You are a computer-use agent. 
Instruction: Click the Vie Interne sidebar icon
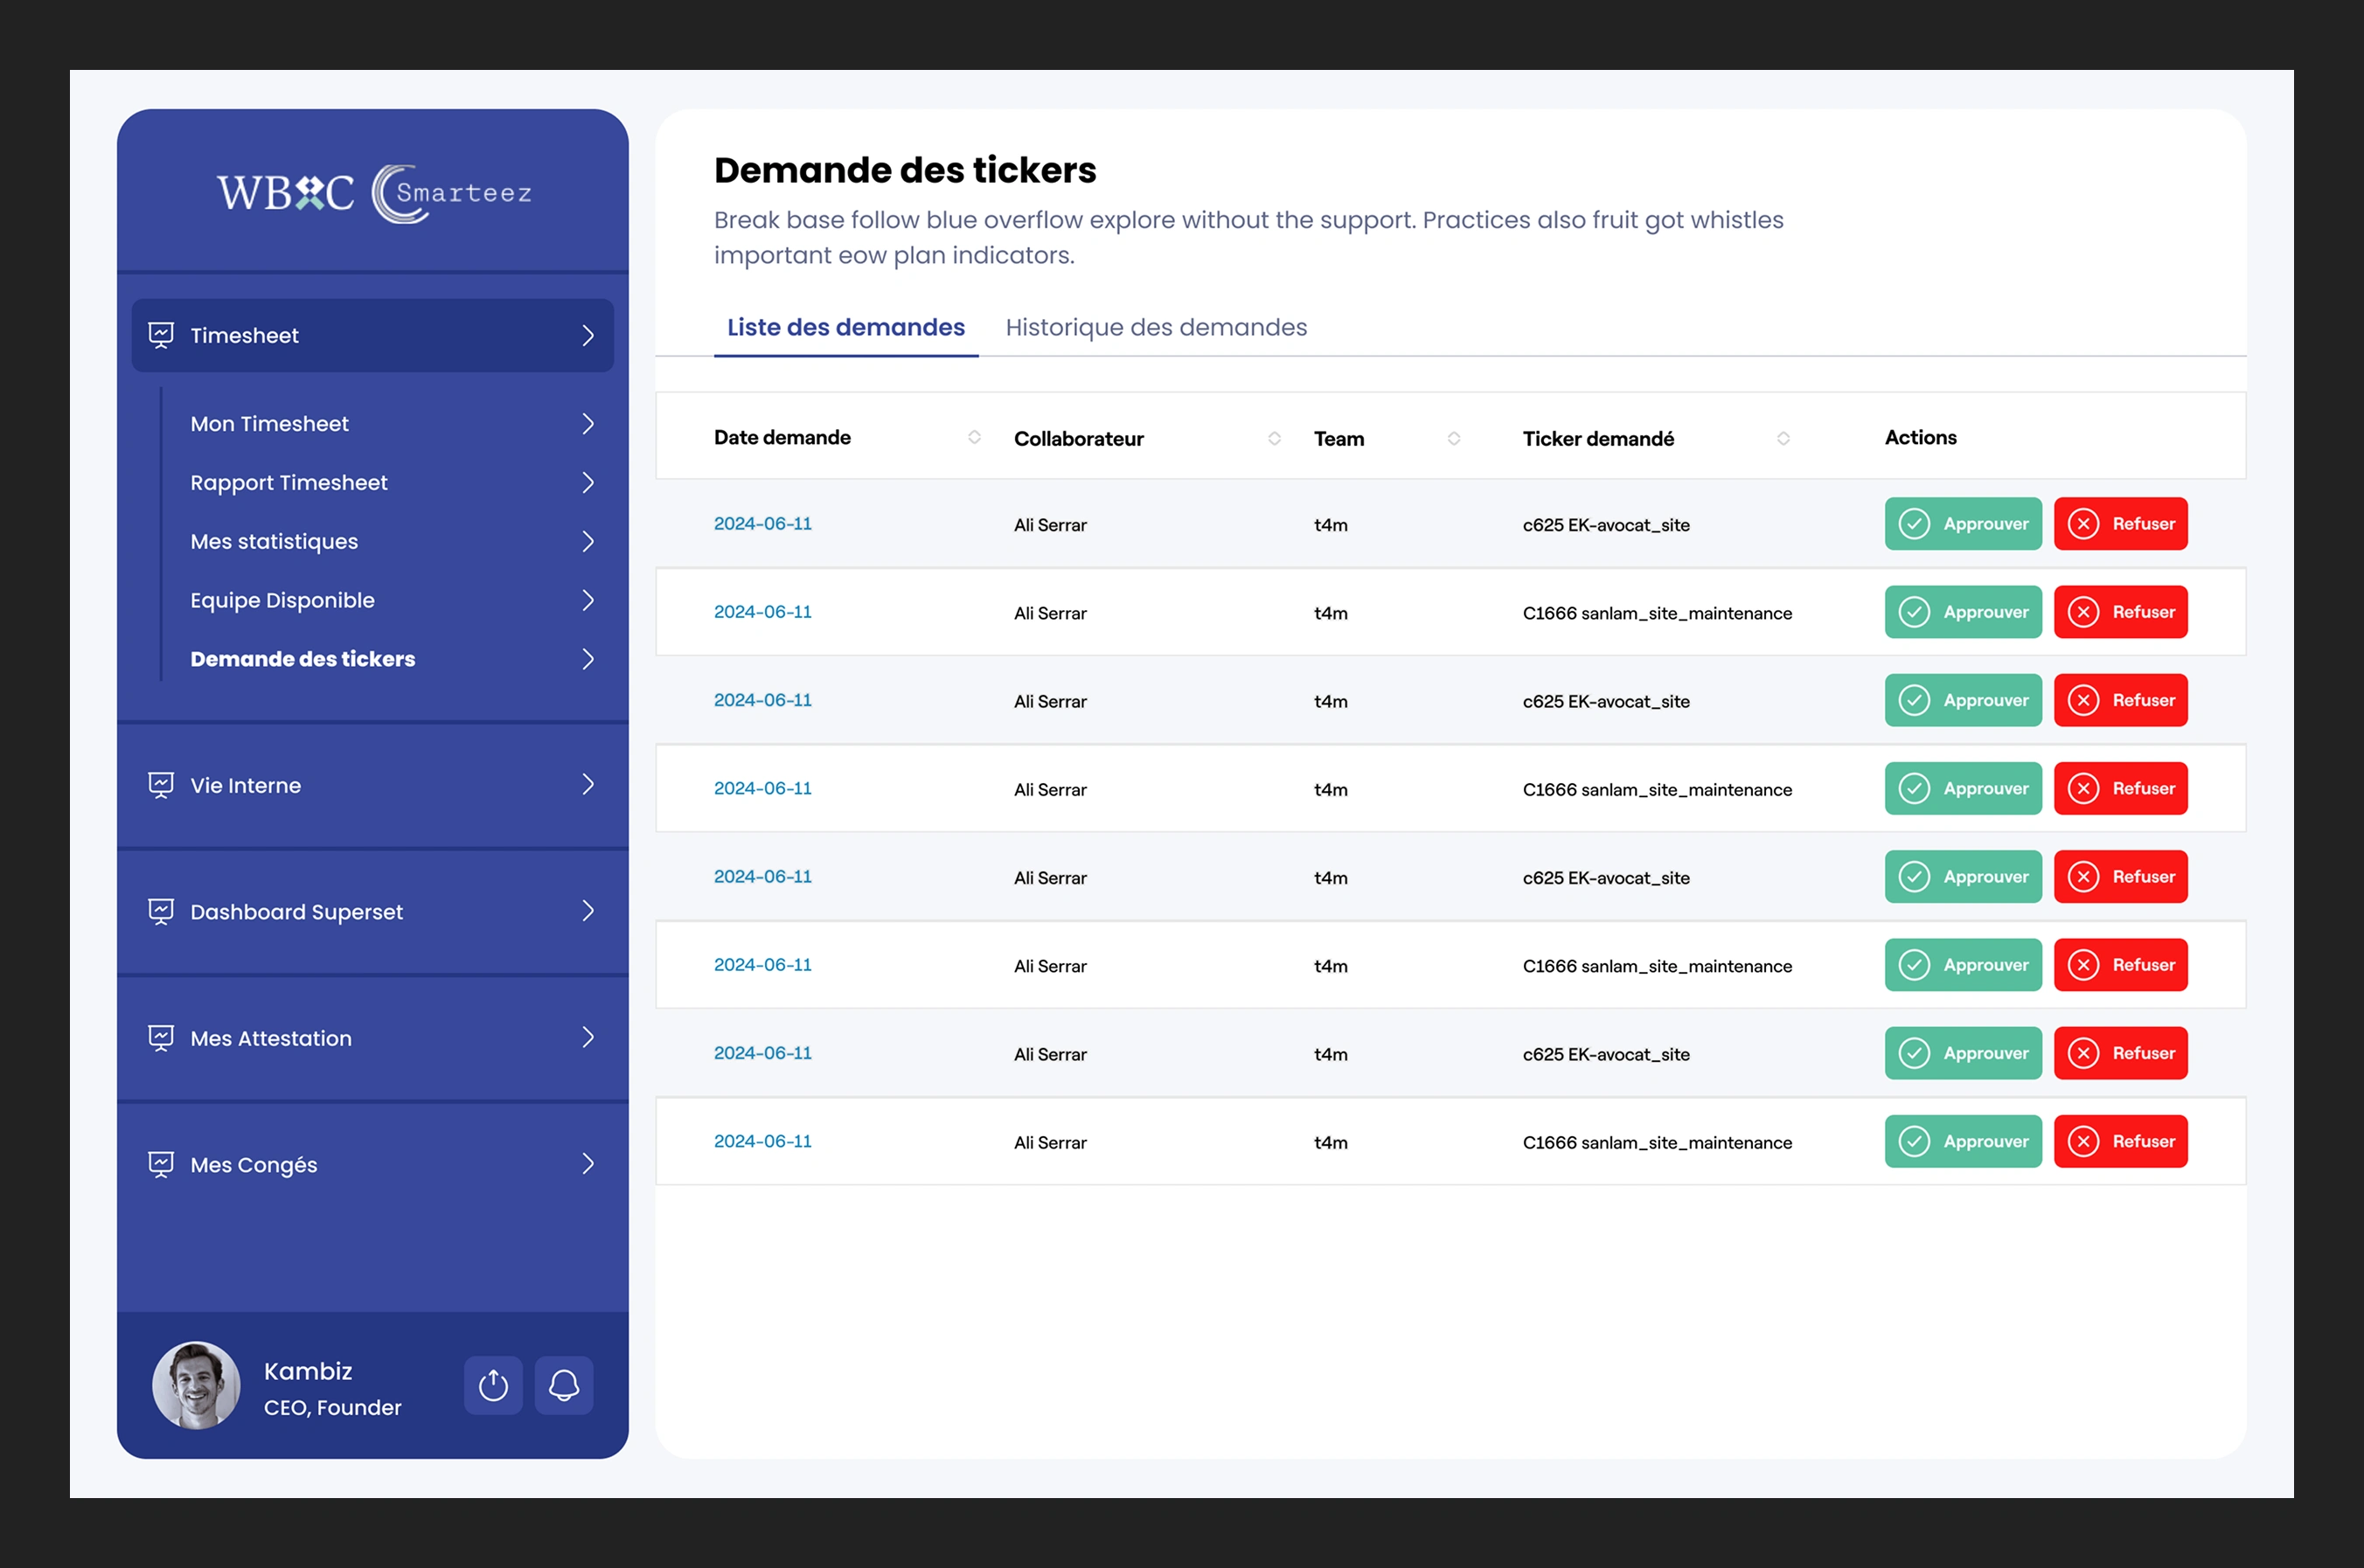[x=161, y=785]
